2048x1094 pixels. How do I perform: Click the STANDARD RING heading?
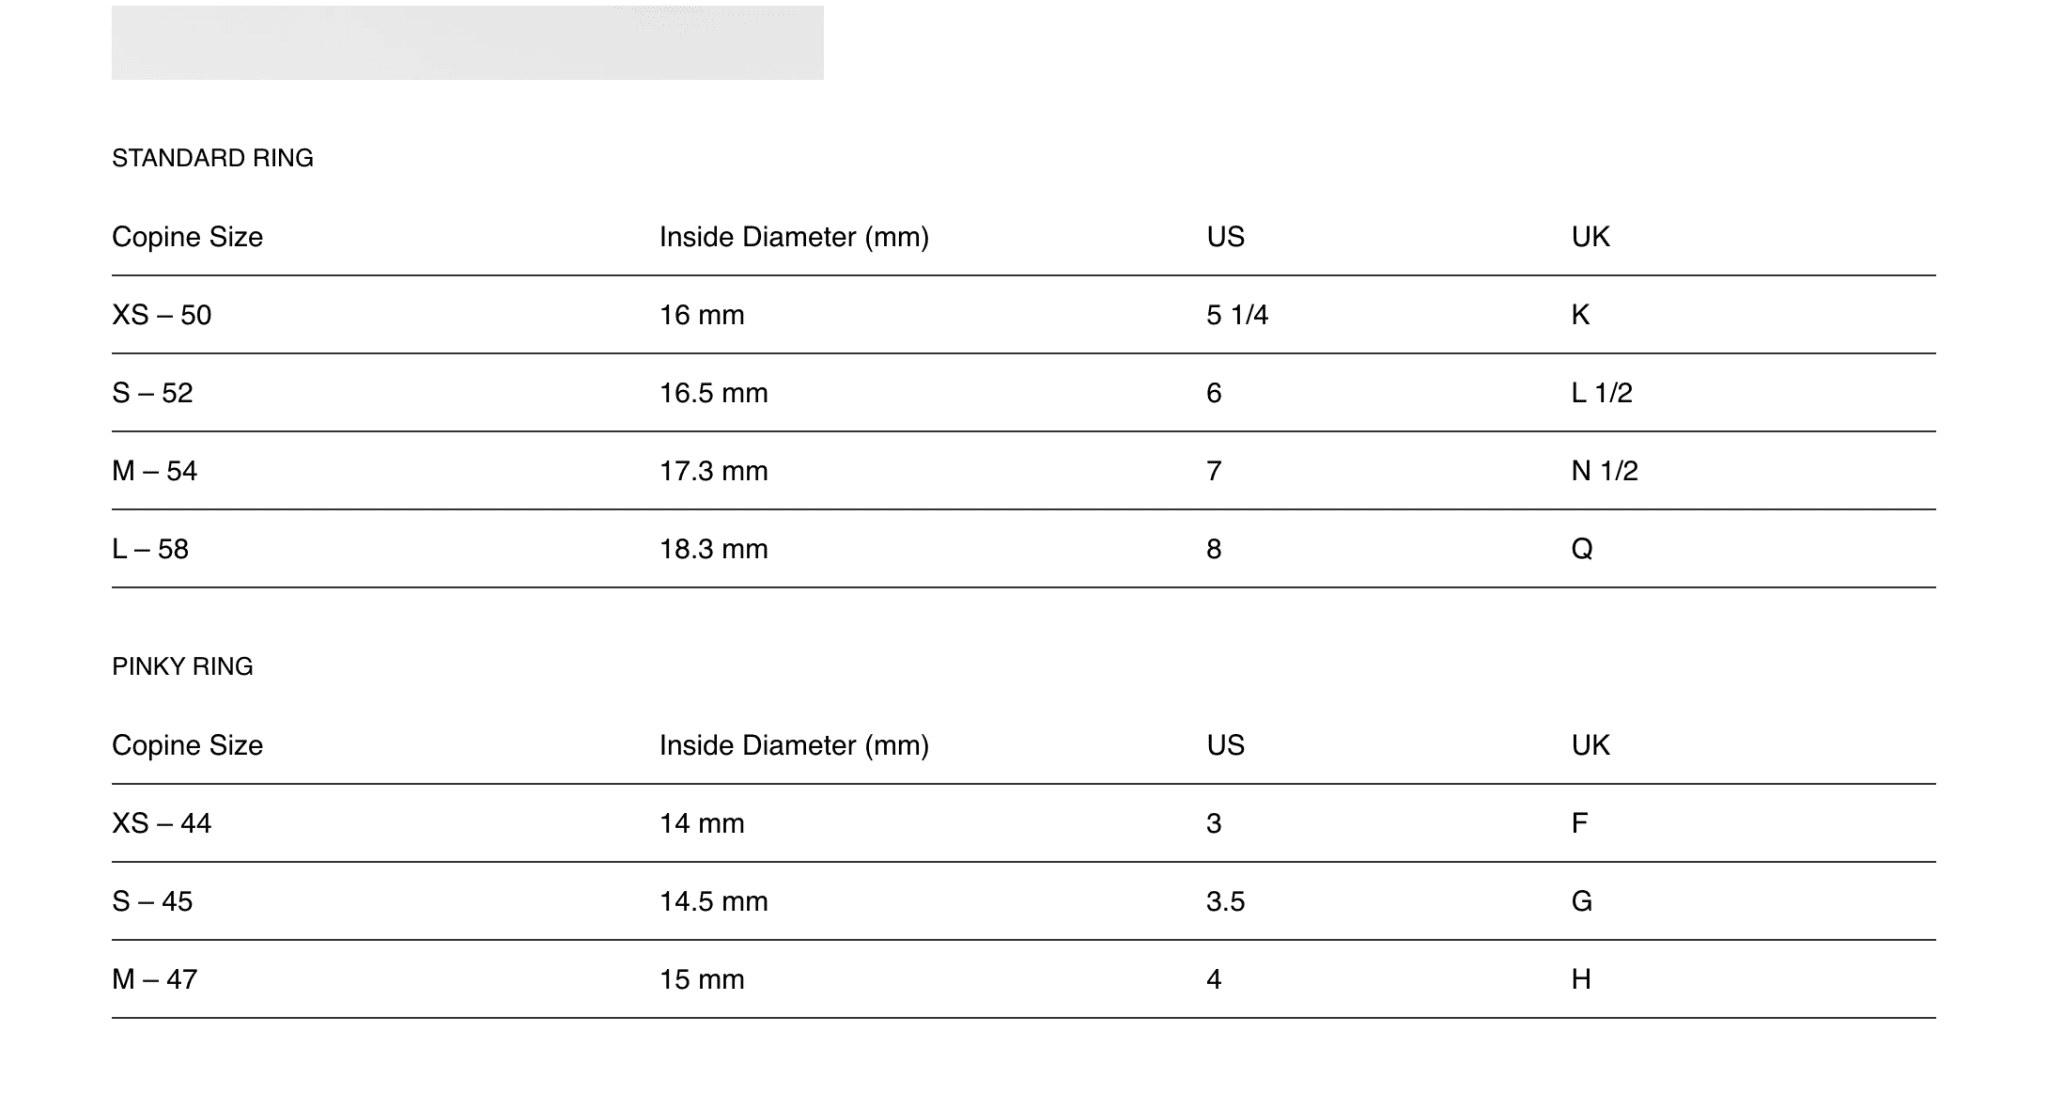pyautogui.click(x=212, y=158)
